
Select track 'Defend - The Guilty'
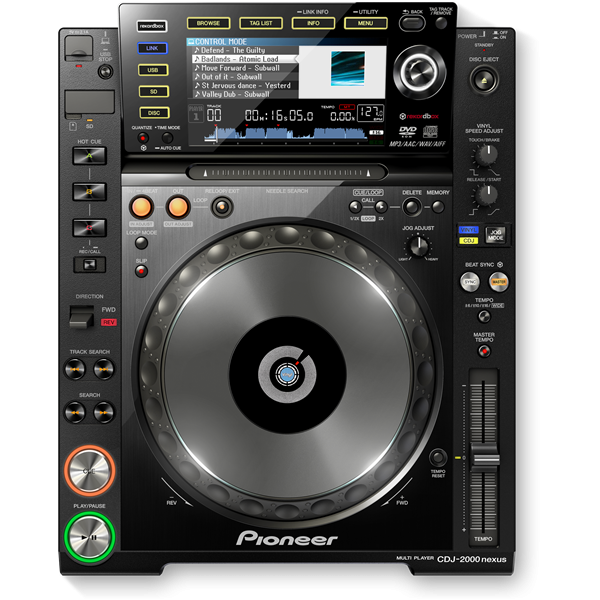[244, 50]
